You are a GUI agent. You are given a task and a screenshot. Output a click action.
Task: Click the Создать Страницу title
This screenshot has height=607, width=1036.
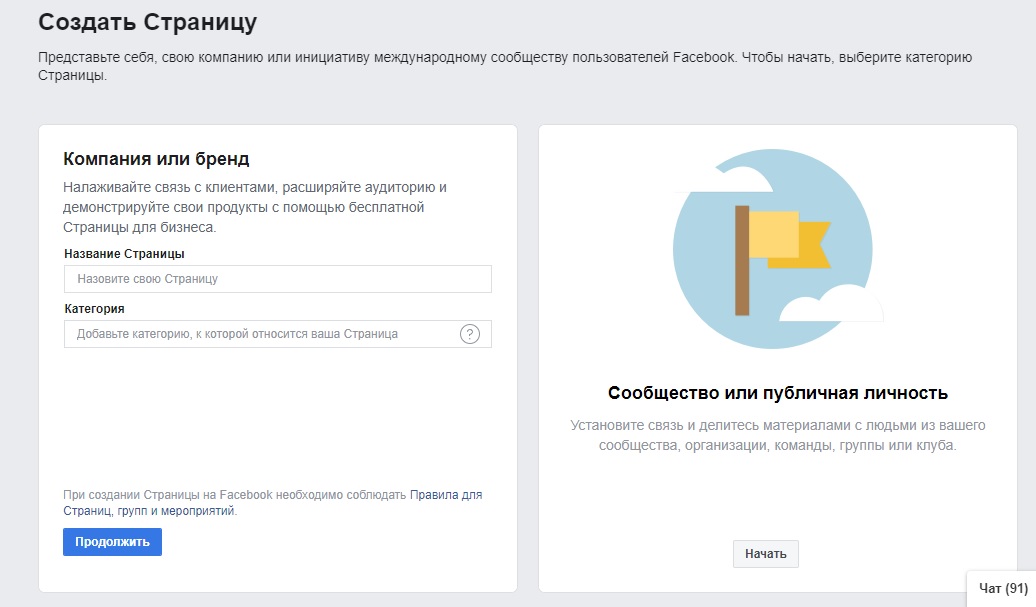pyautogui.click(x=147, y=22)
